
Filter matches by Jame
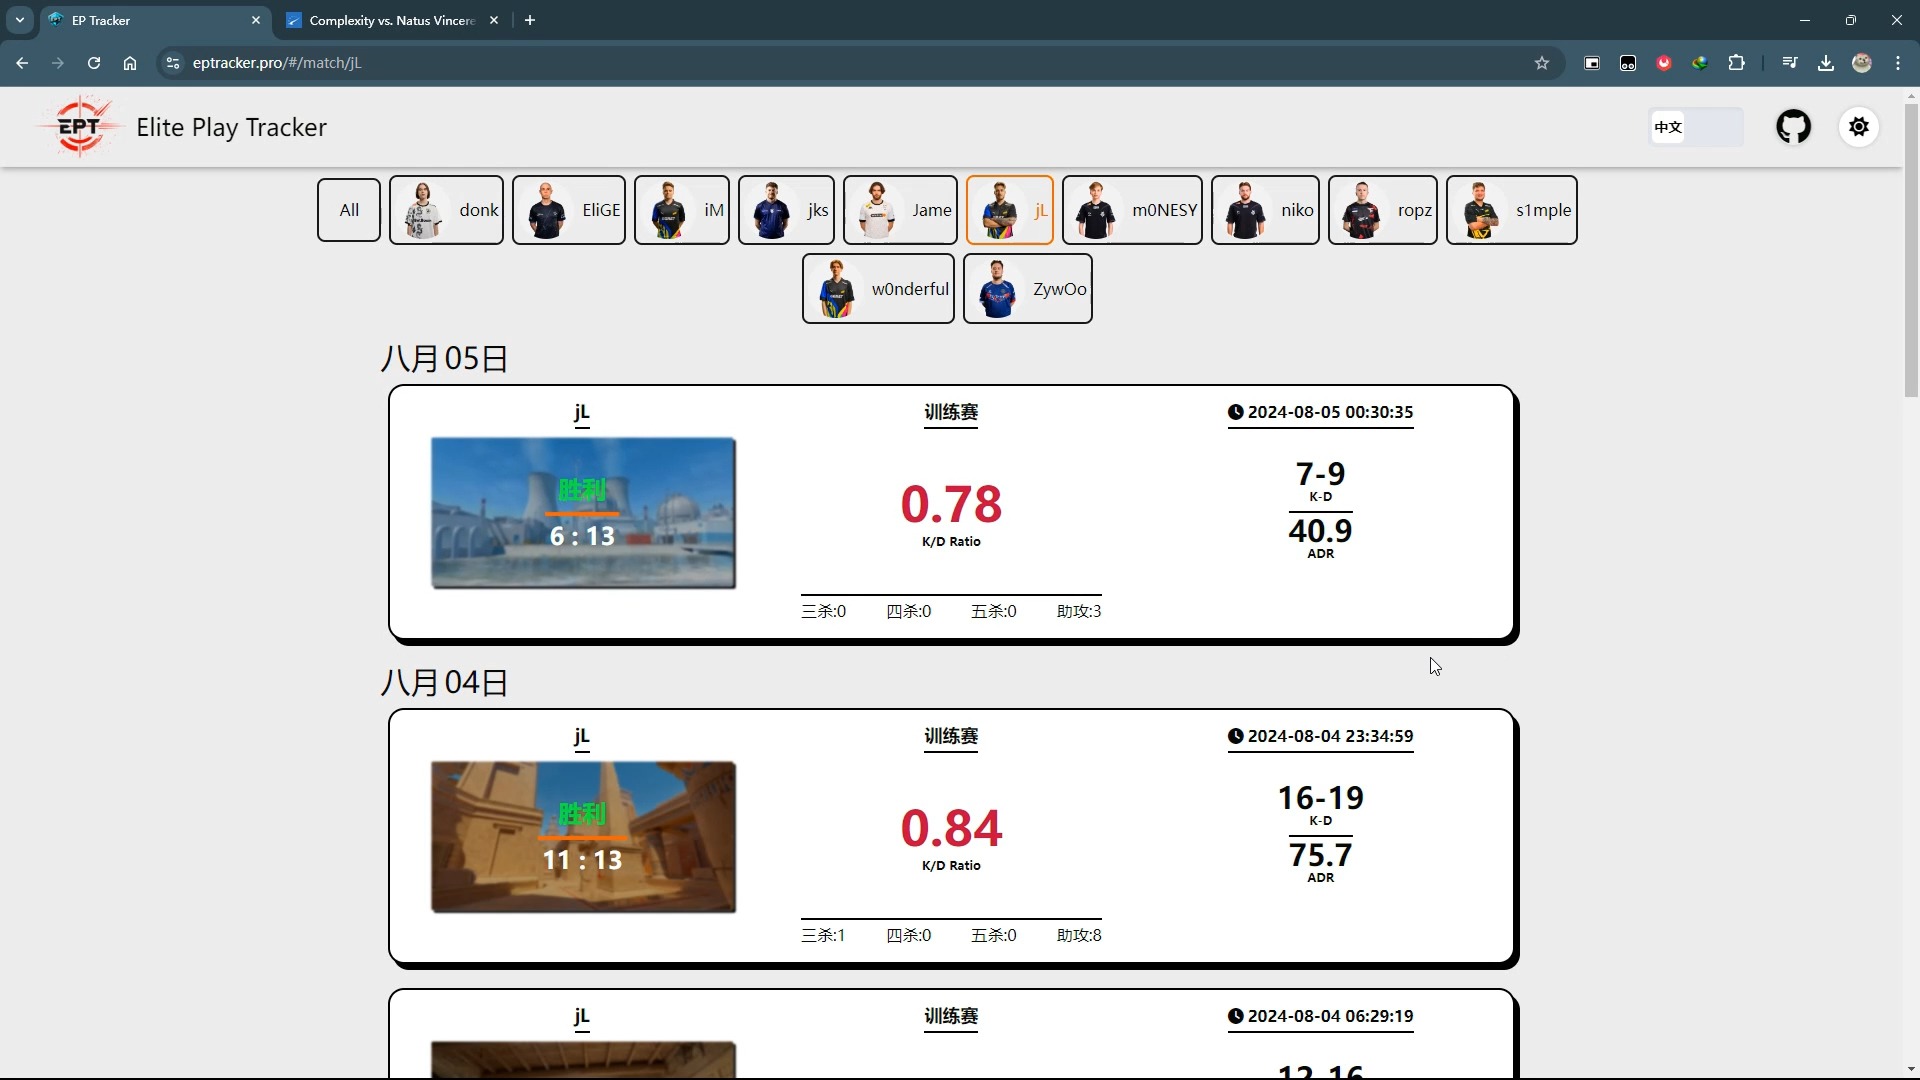tap(900, 210)
